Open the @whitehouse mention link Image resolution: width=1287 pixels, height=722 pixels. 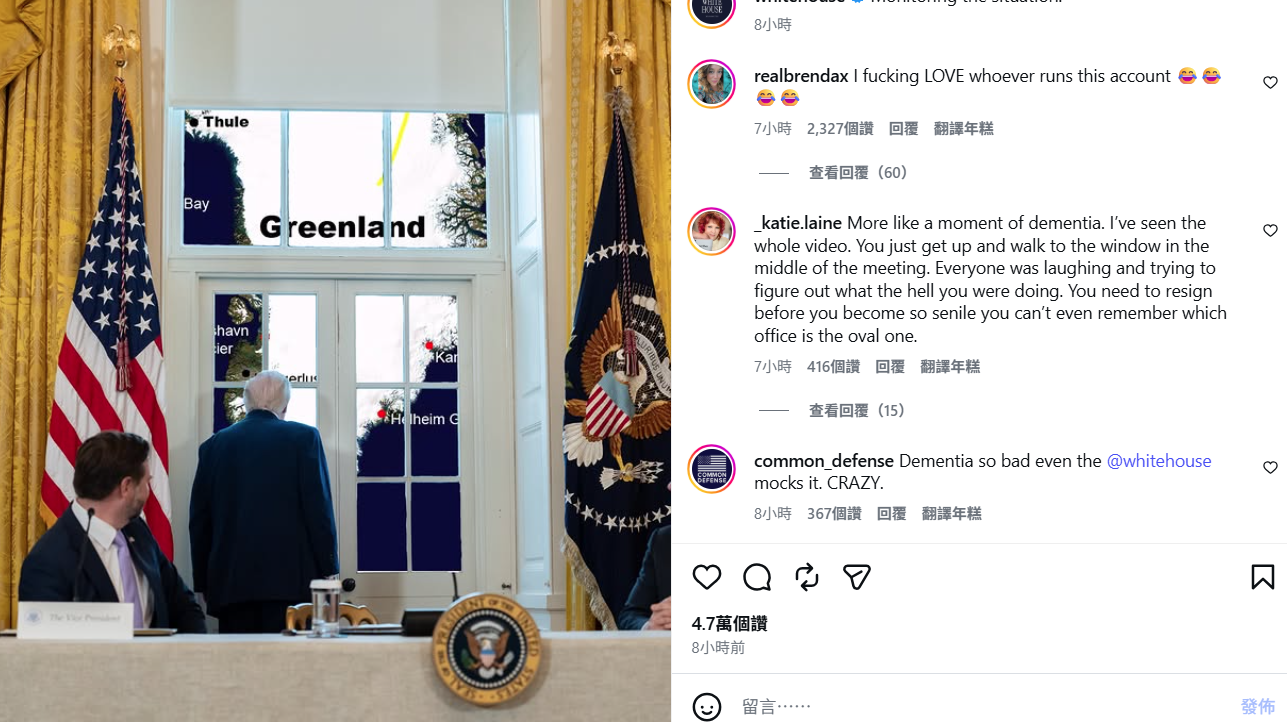coord(1159,461)
